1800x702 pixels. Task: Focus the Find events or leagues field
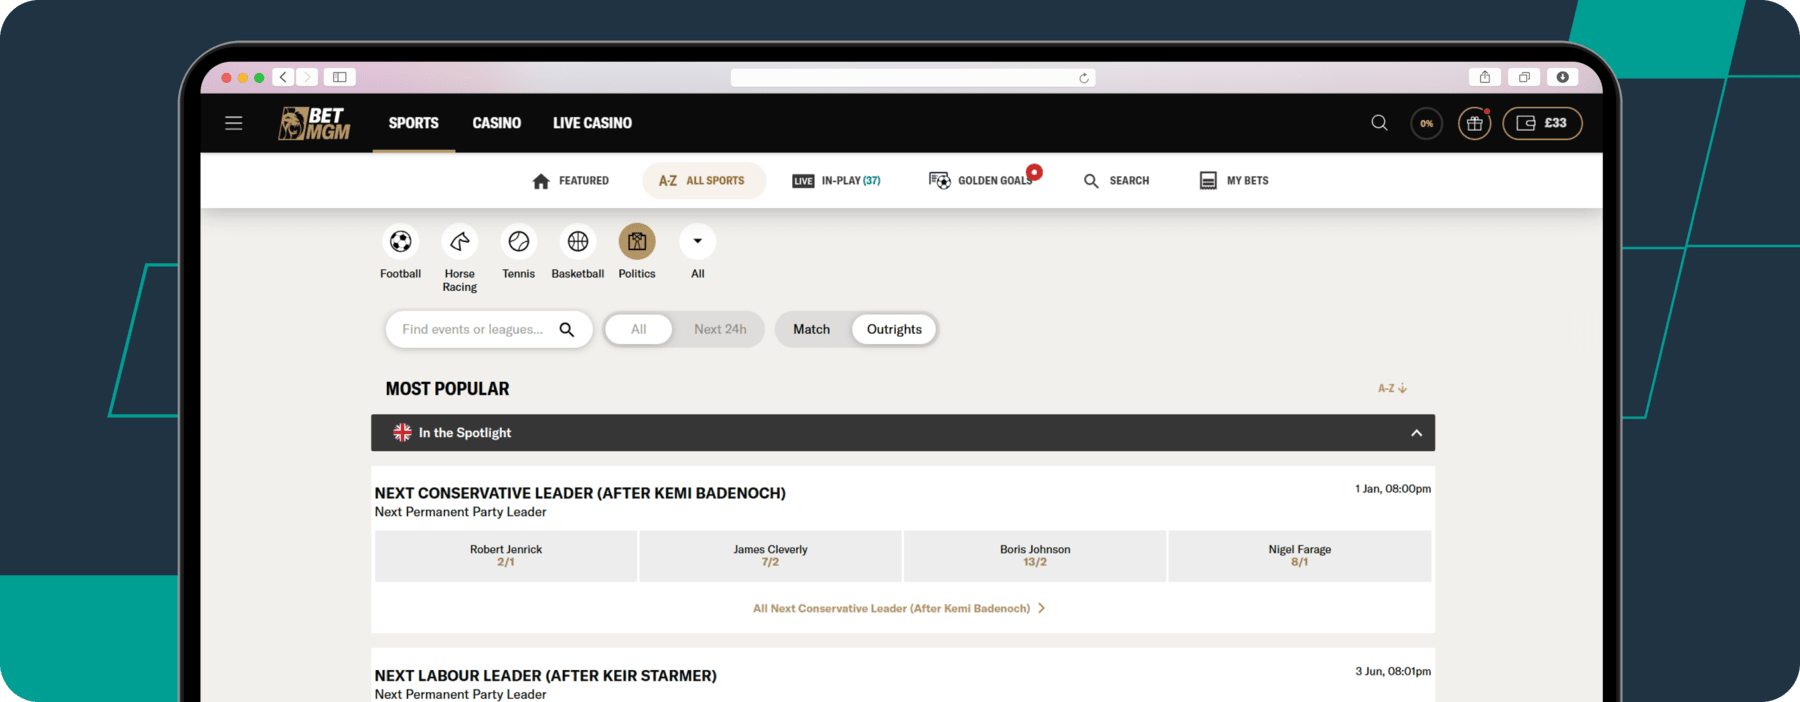(x=489, y=329)
